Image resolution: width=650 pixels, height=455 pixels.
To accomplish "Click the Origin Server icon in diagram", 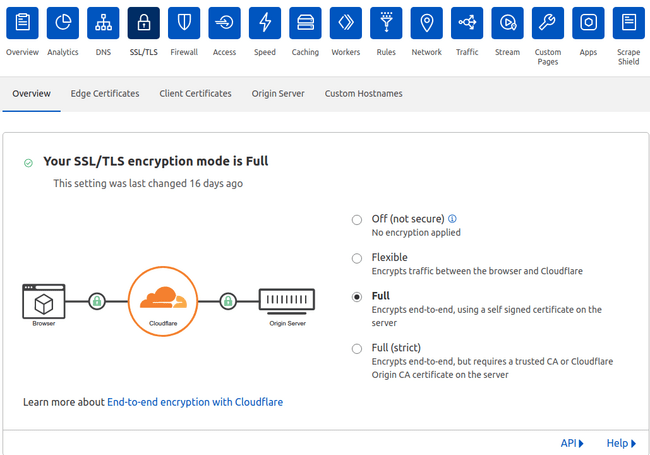I will click(287, 301).
